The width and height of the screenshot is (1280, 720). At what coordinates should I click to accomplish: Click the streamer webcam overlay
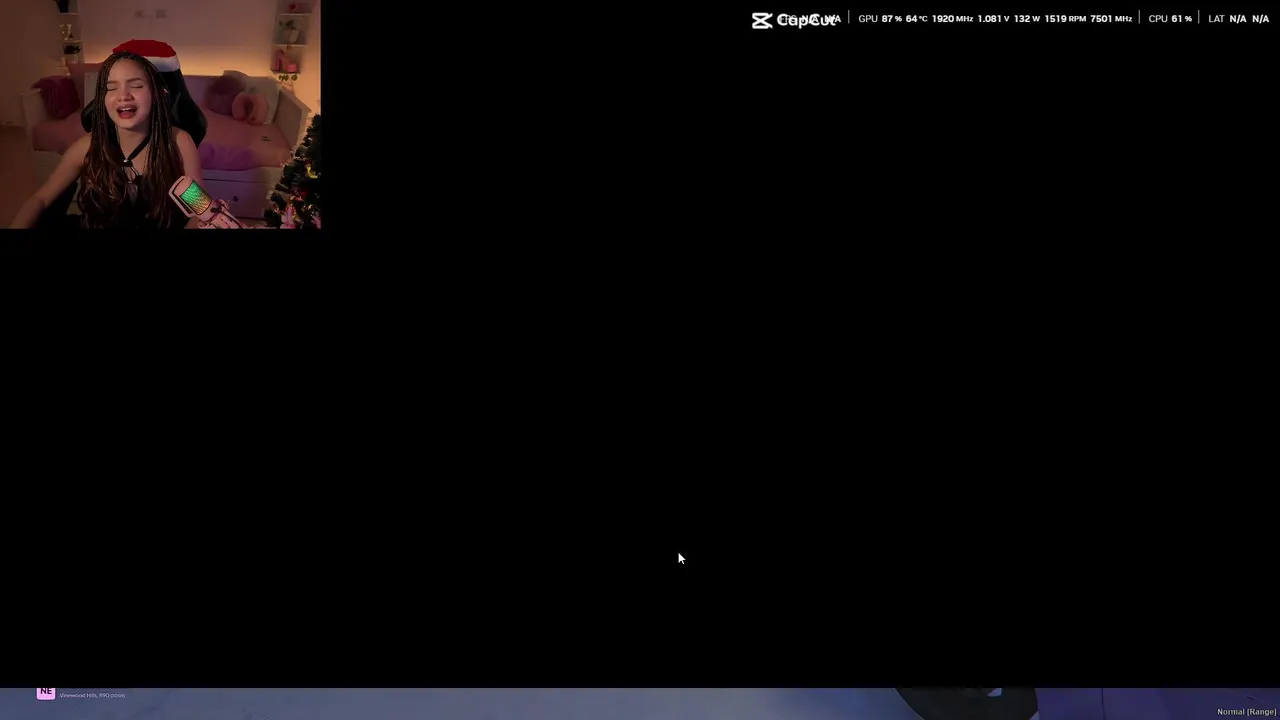pyautogui.click(x=160, y=114)
